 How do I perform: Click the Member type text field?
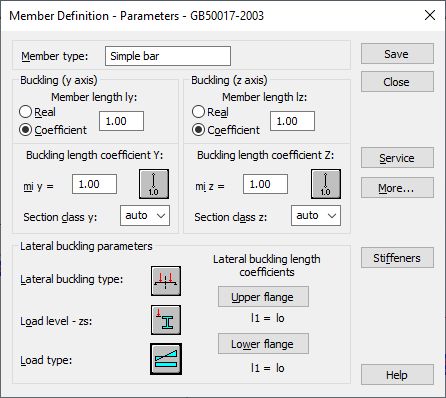point(168,56)
